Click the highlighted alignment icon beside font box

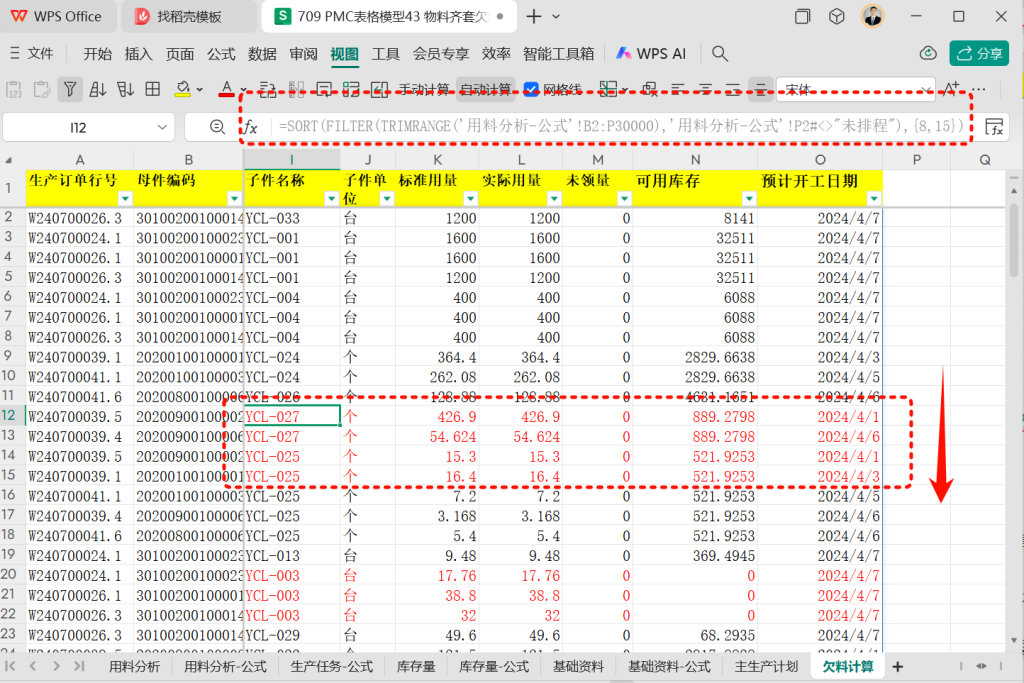(760, 89)
